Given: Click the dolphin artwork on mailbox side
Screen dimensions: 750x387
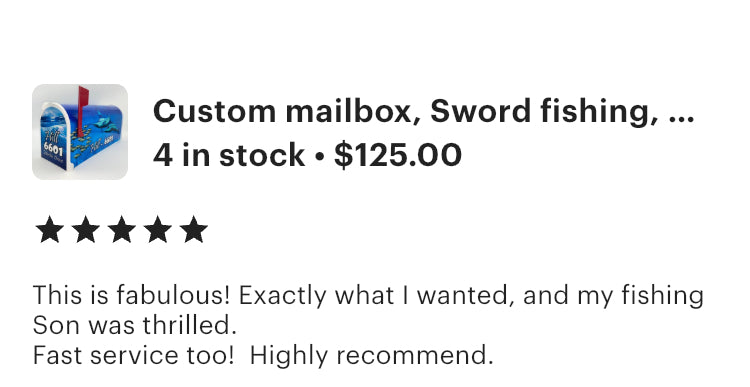Looking at the screenshot, I should coord(105,123).
